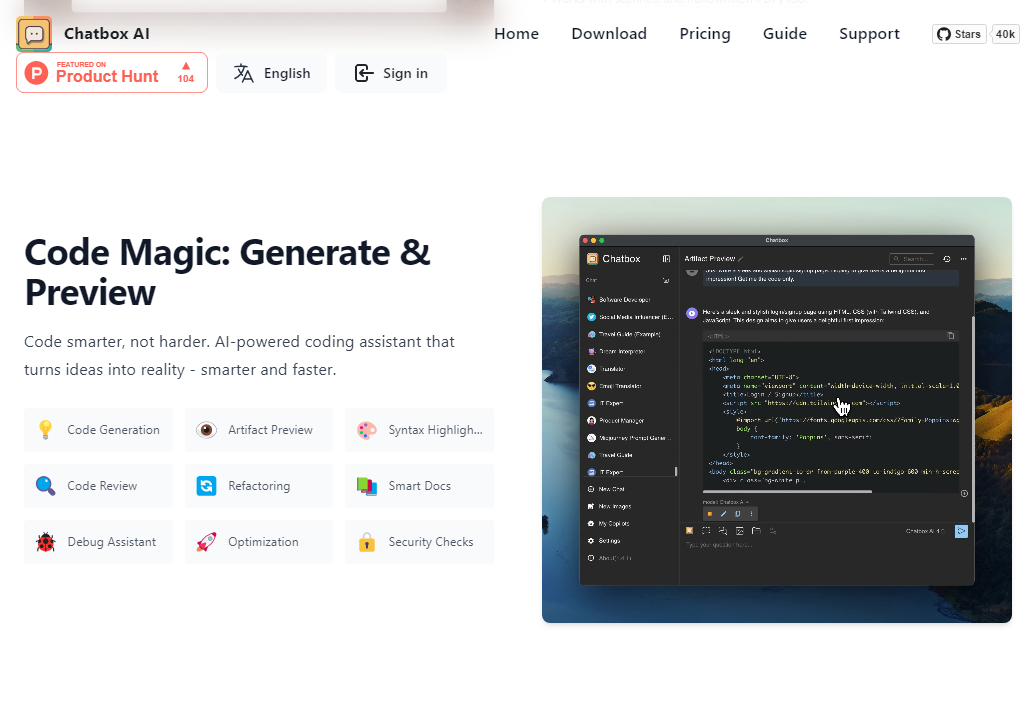Screen dimensions: 1036x727
Task: Click the edit pencil beside Artifact Preview title
Action: [741, 259]
